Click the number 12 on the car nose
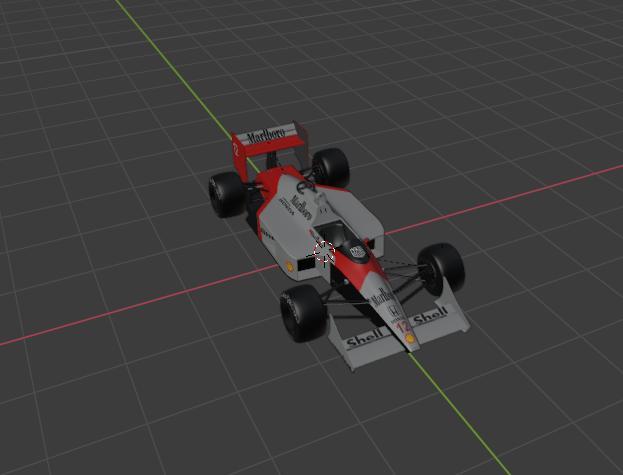This screenshot has width=623, height=475. 404,327
